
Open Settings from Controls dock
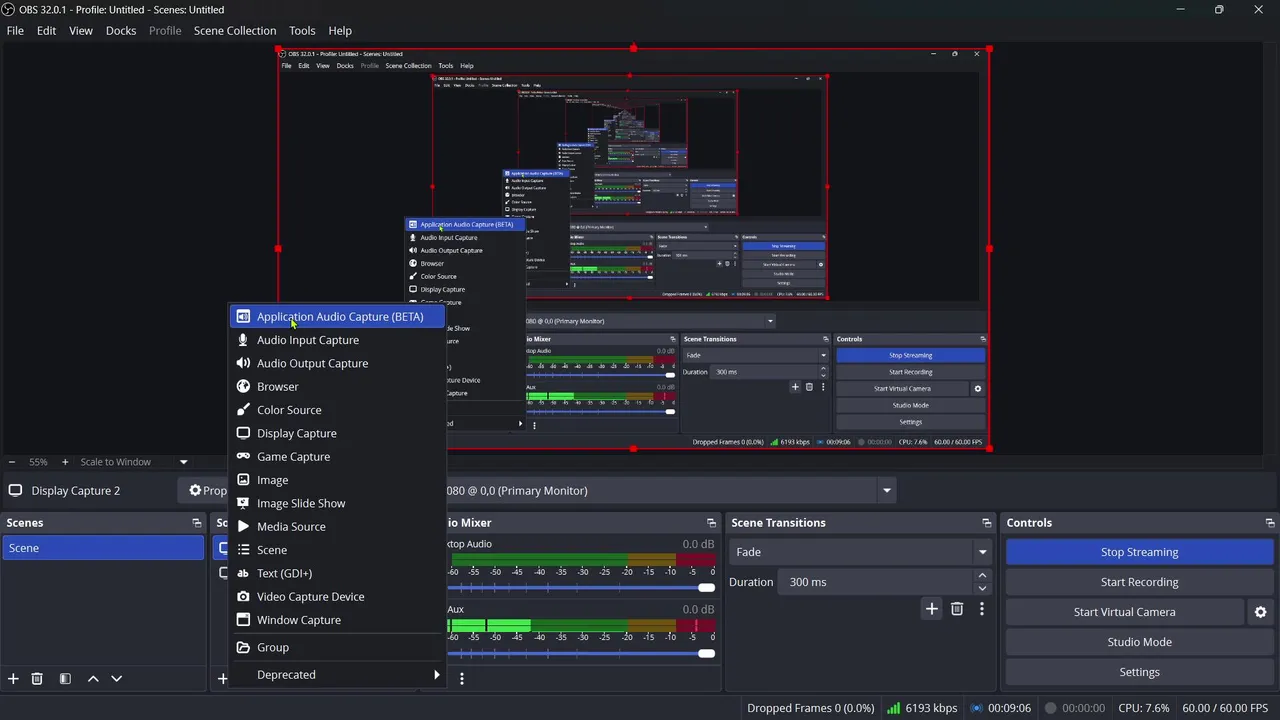(x=1139, y=672)
